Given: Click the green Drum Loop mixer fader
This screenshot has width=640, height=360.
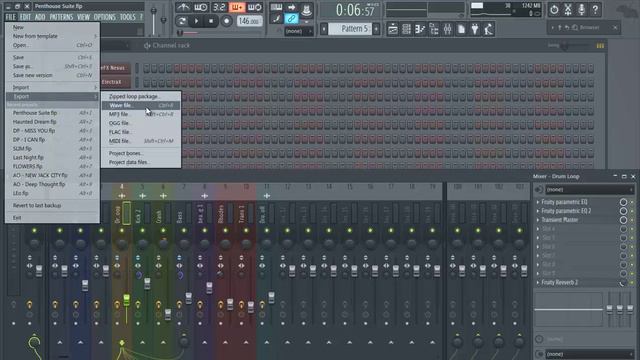Looking at the screenshot, I should click(x=127, y=300).
